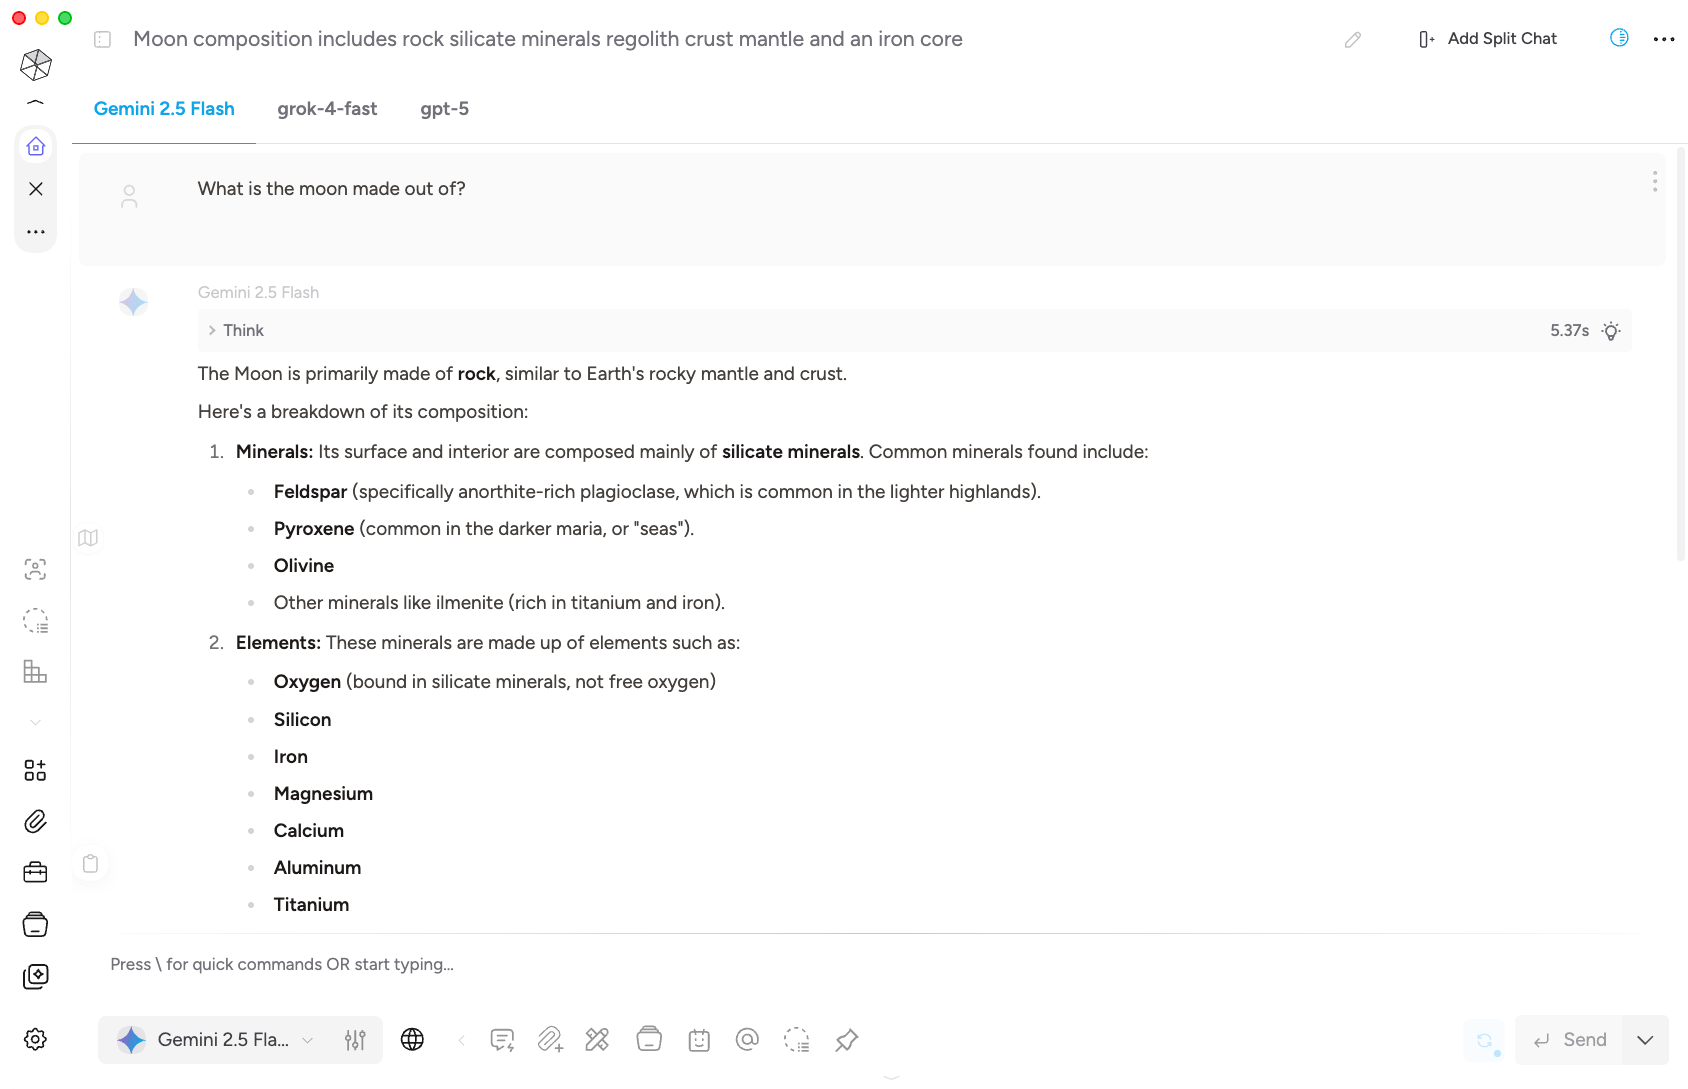
Task: Click the Add Split Chat button
Action: [x=1487, y=38]
